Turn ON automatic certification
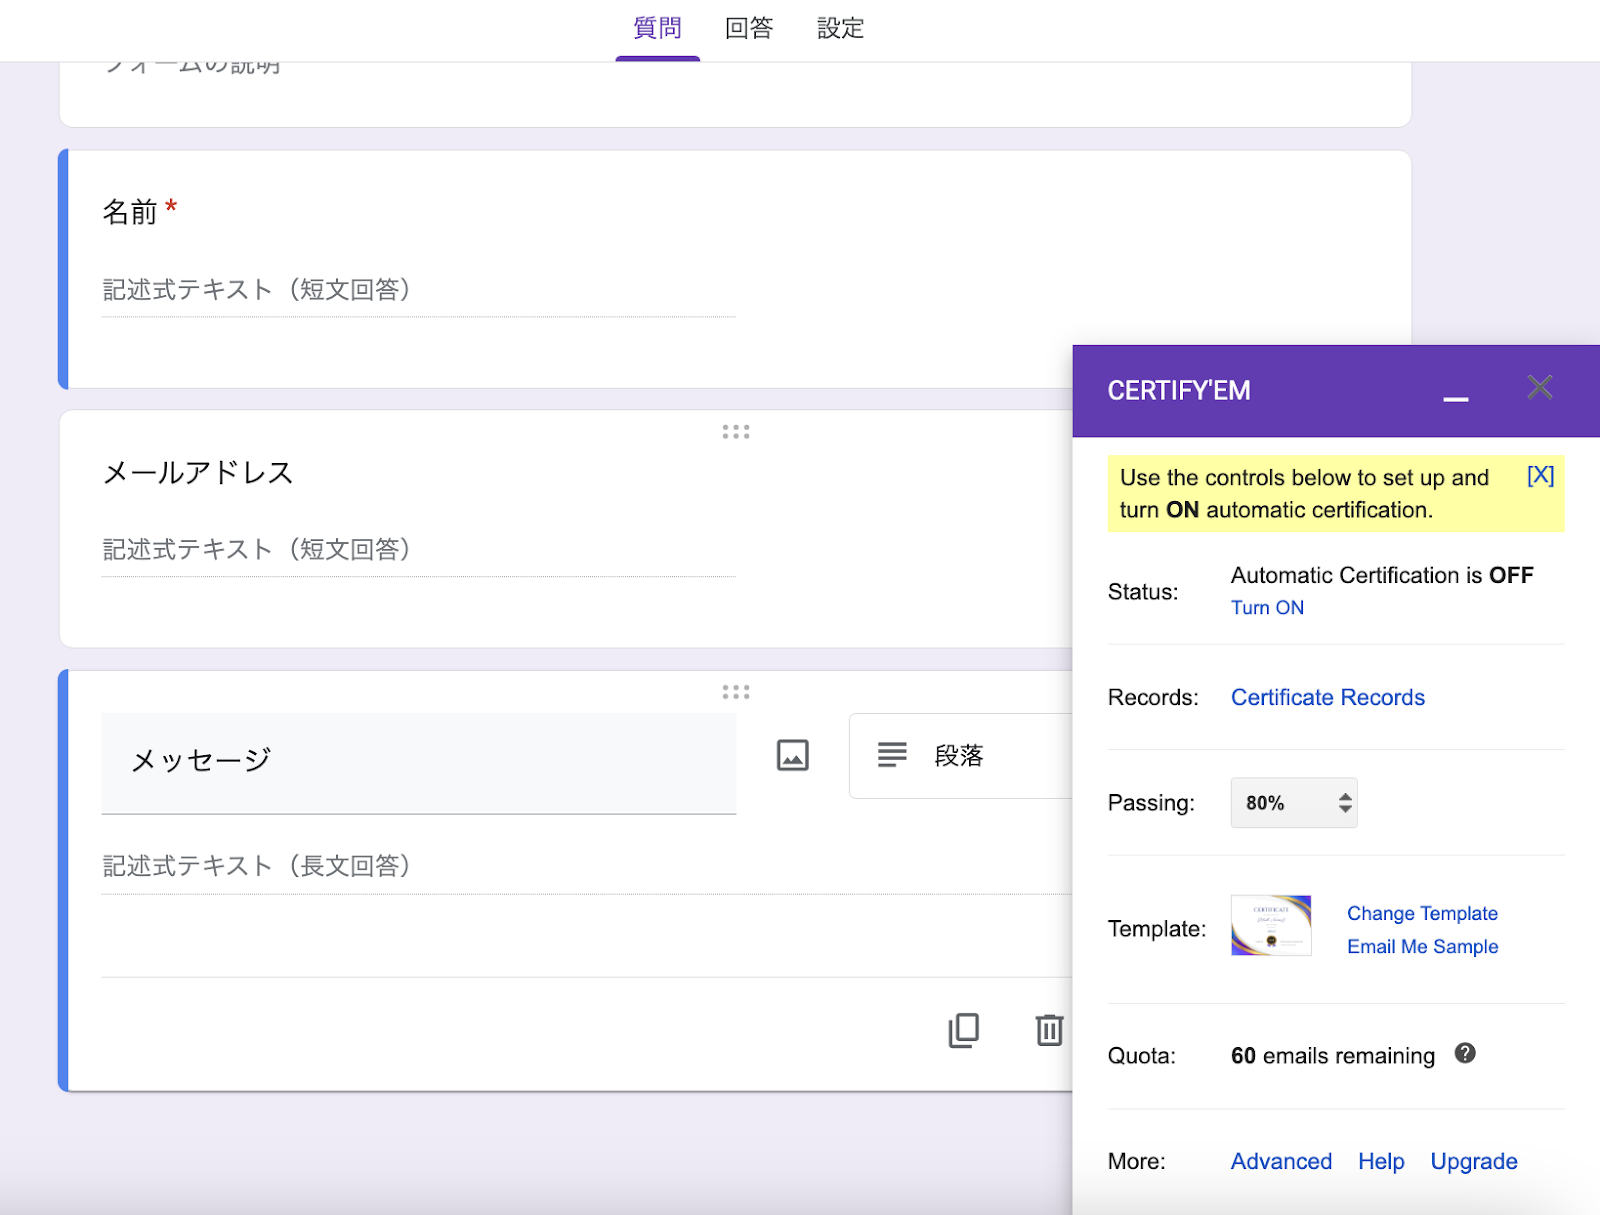The height and width of the screenshot is (1215, 1600). pyautogui.click(x=1267, y=608)
